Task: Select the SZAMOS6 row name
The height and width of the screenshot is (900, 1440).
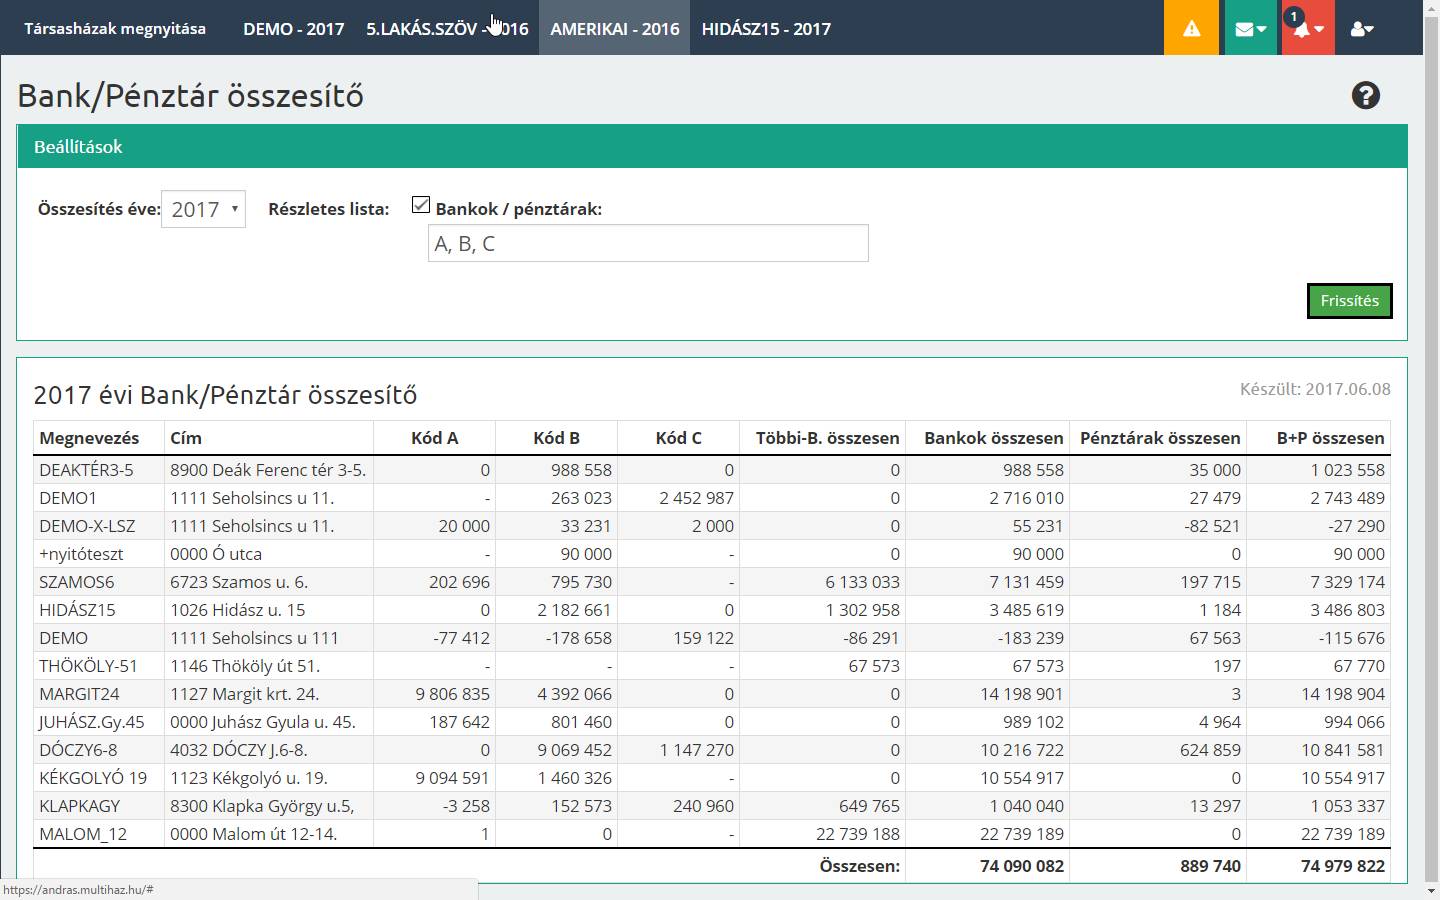Action: tap(77, 582)
